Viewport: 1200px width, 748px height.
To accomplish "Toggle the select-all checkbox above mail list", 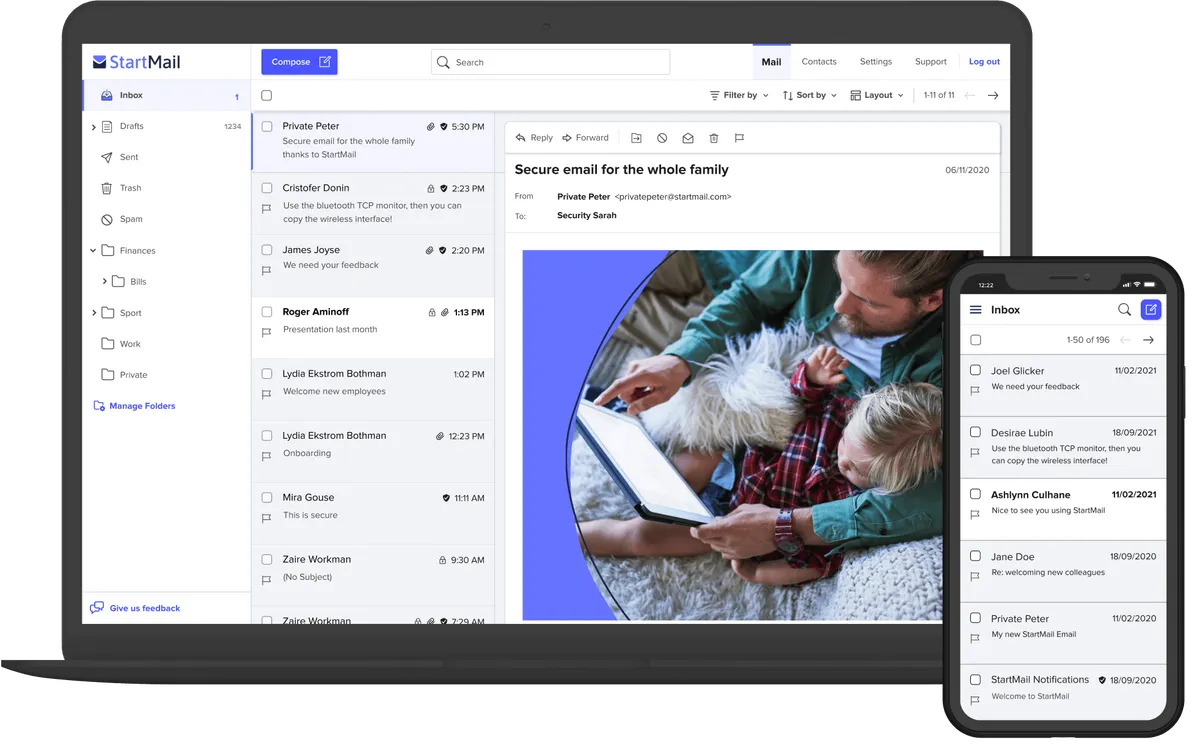I will [267, 95].
